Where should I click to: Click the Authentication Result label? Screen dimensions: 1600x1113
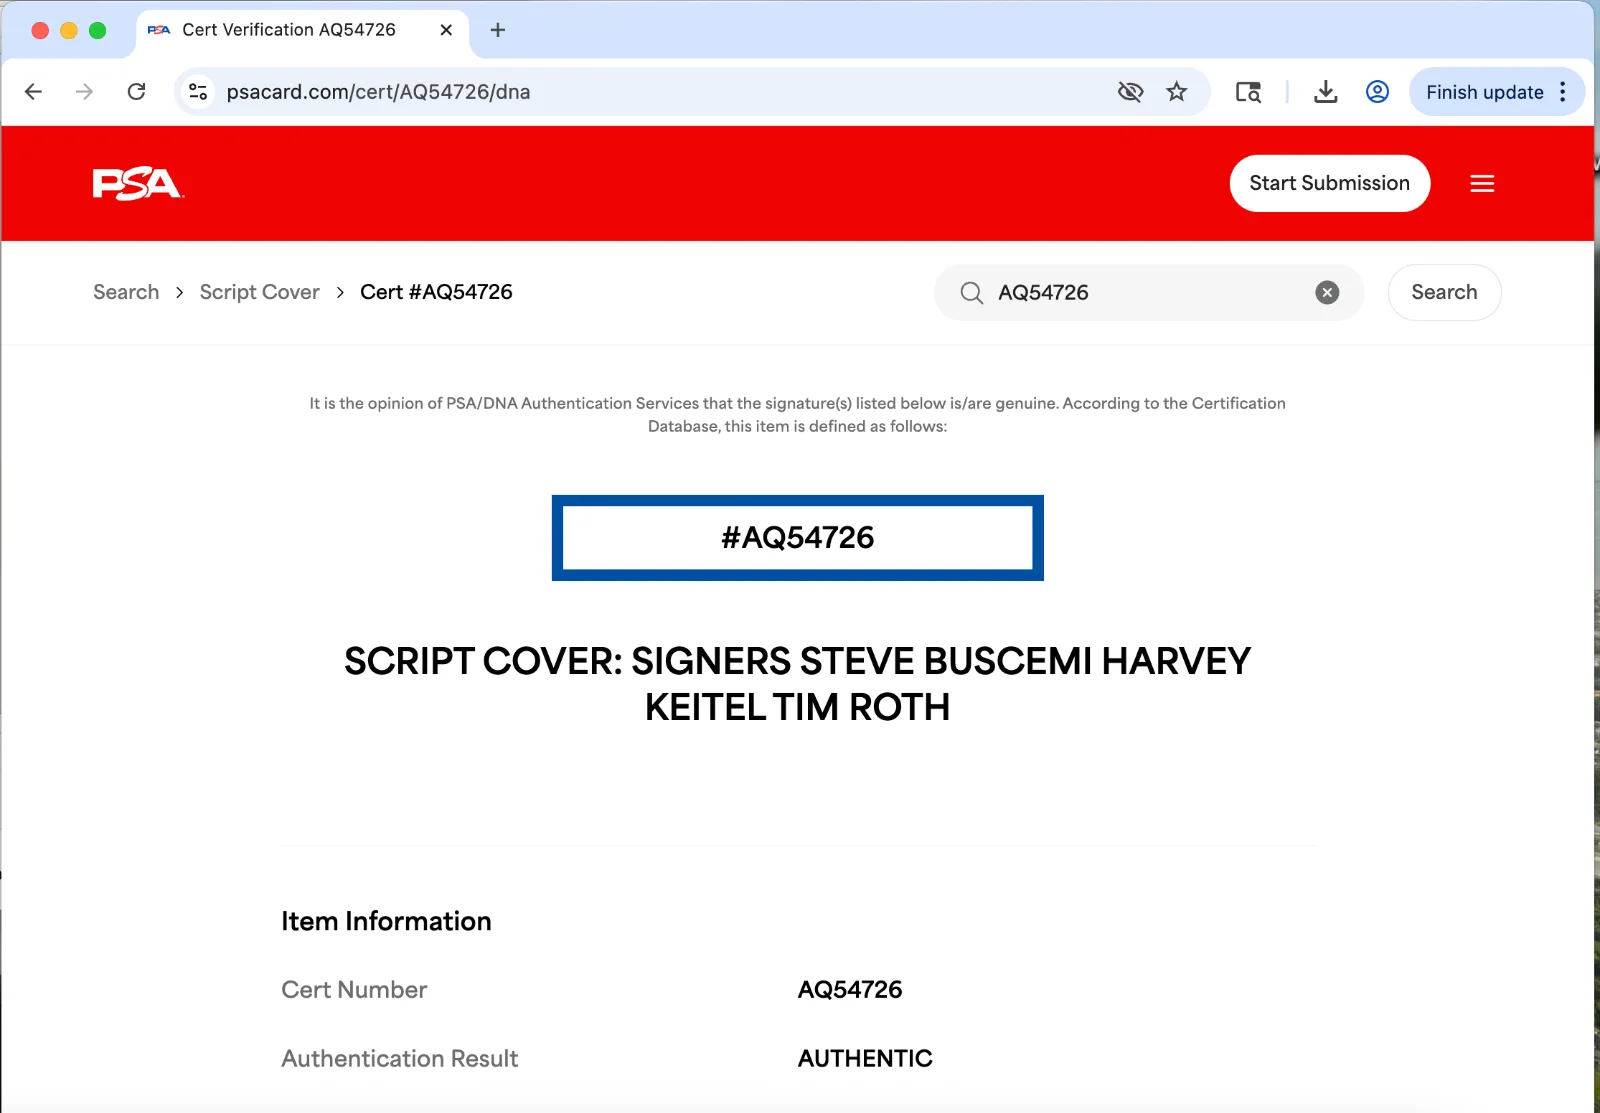click(400, 1058)
